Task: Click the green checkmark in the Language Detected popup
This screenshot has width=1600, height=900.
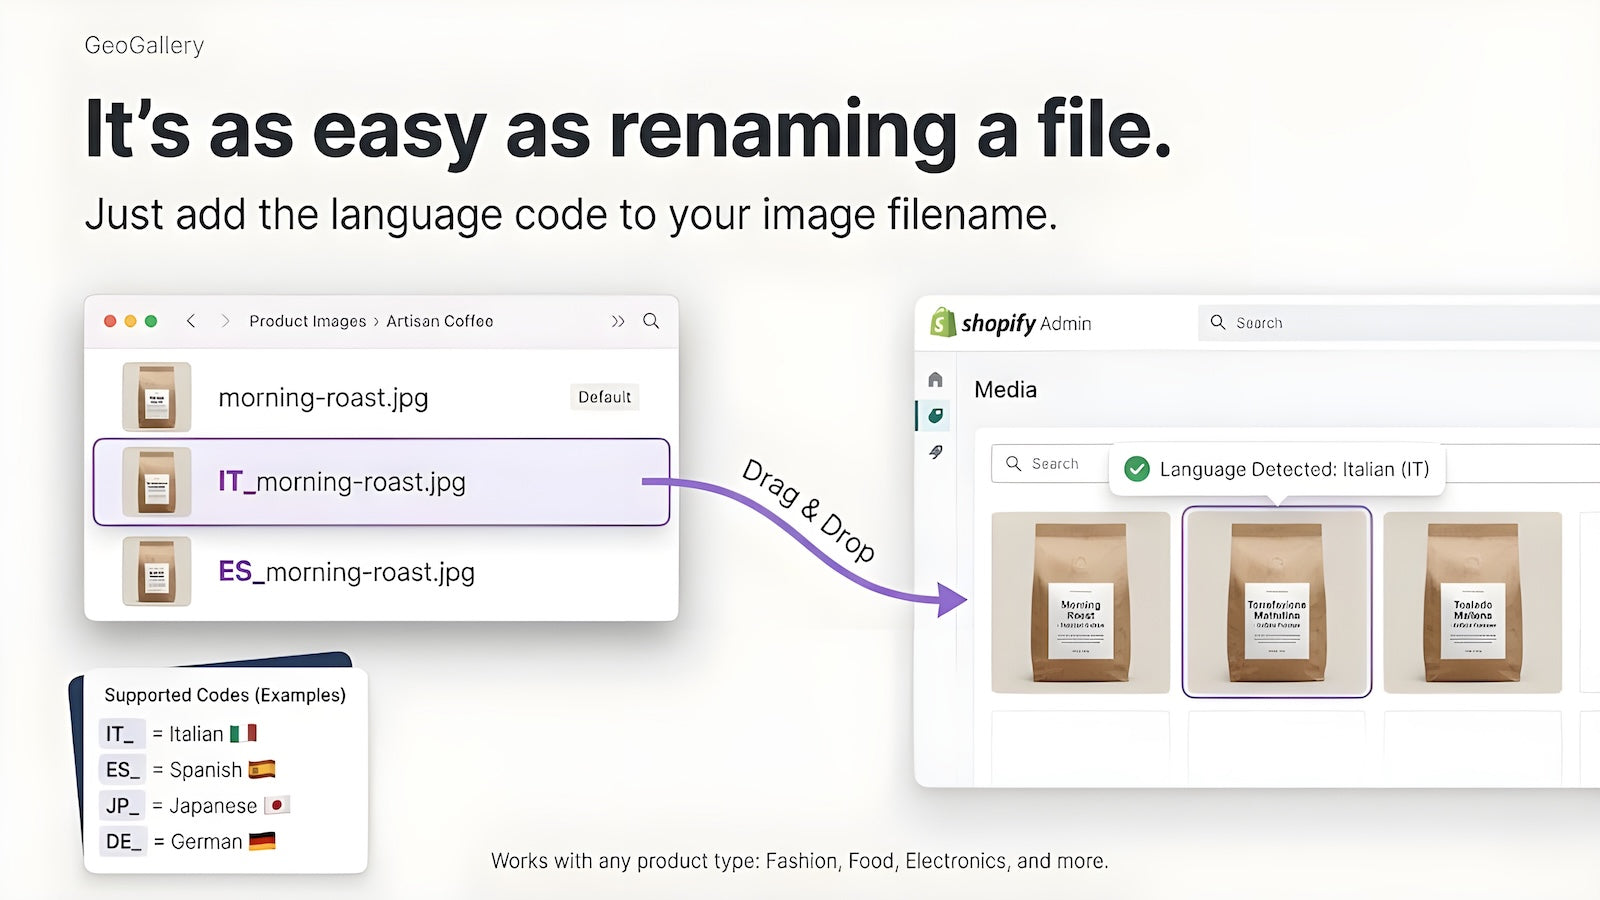Action: tap(1137, 469)
